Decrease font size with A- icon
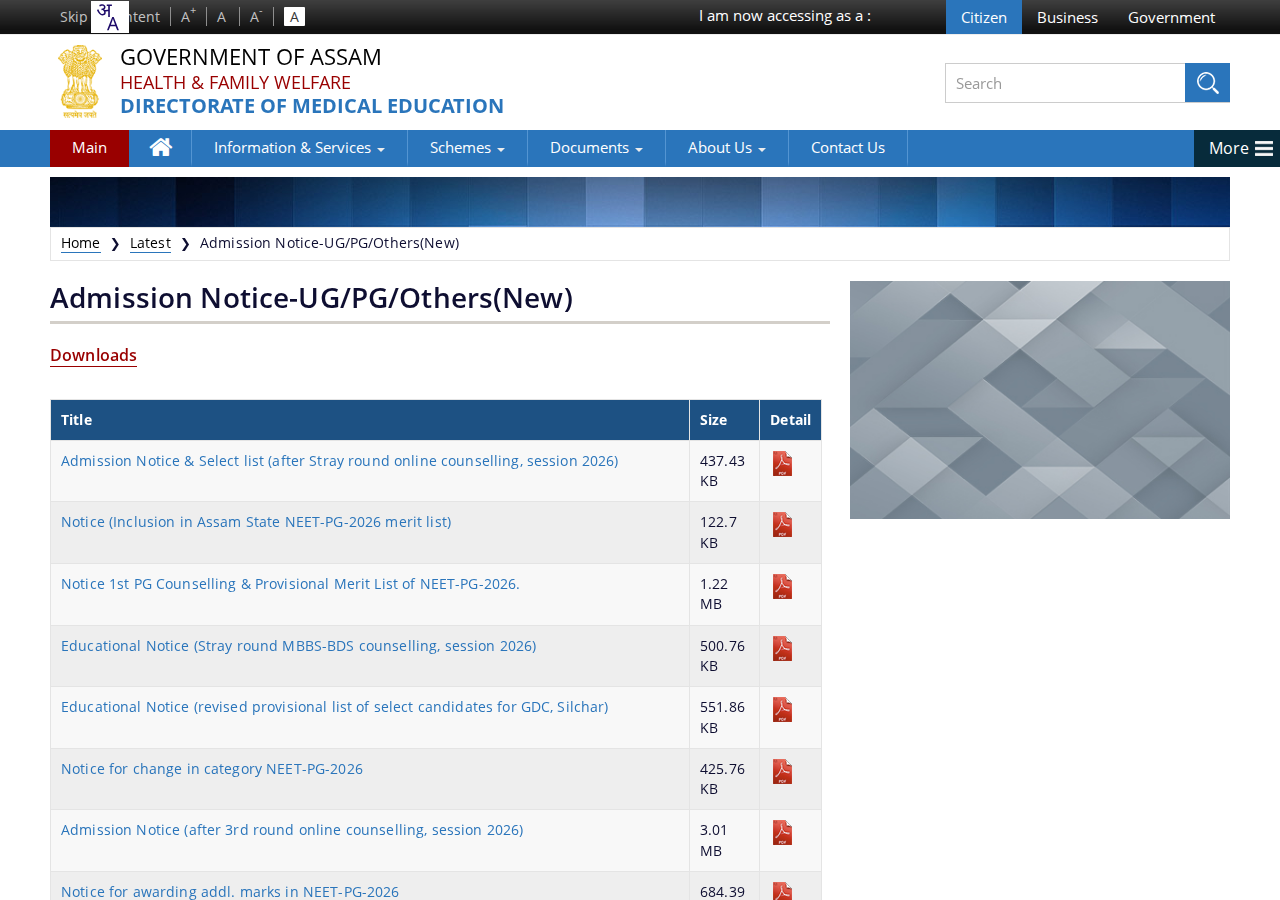 [x=256, y=16]
